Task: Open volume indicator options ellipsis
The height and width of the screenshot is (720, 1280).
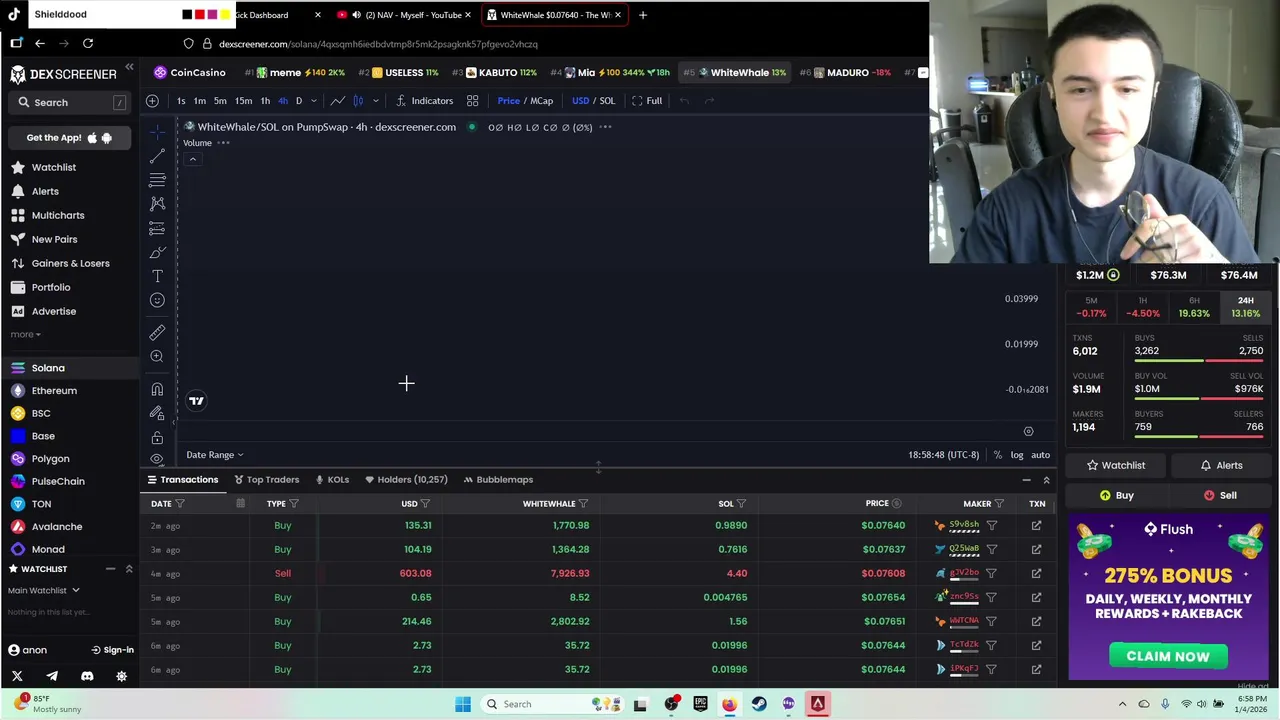Action: (223, 143)
